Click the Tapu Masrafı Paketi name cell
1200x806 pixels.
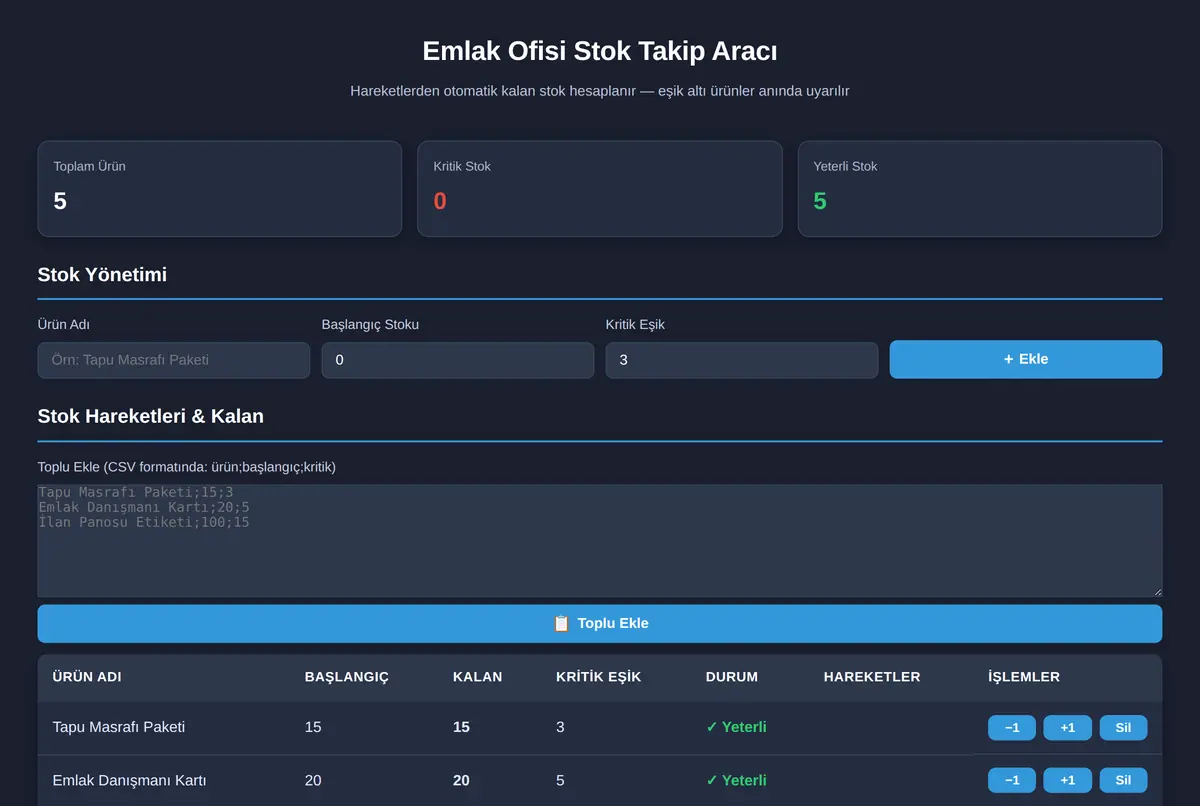119,727
